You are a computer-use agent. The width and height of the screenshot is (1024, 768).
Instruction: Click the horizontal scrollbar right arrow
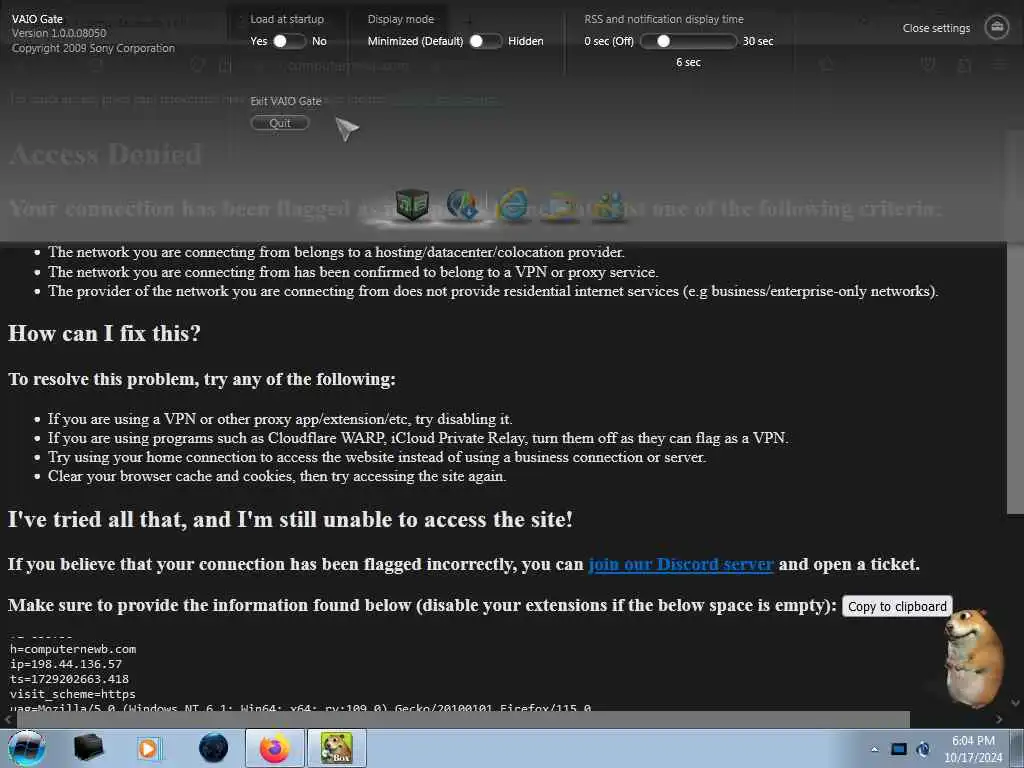tap(999, 719)
